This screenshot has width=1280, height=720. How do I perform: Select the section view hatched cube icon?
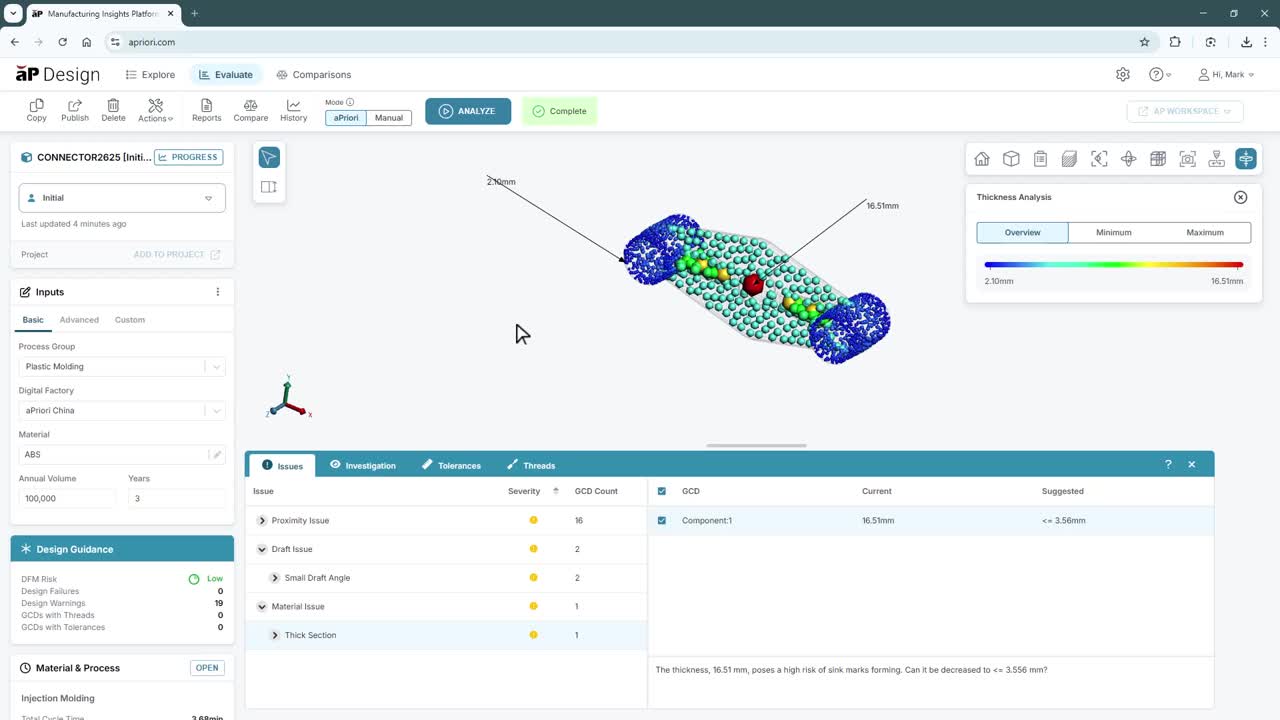pos(1069,159)
